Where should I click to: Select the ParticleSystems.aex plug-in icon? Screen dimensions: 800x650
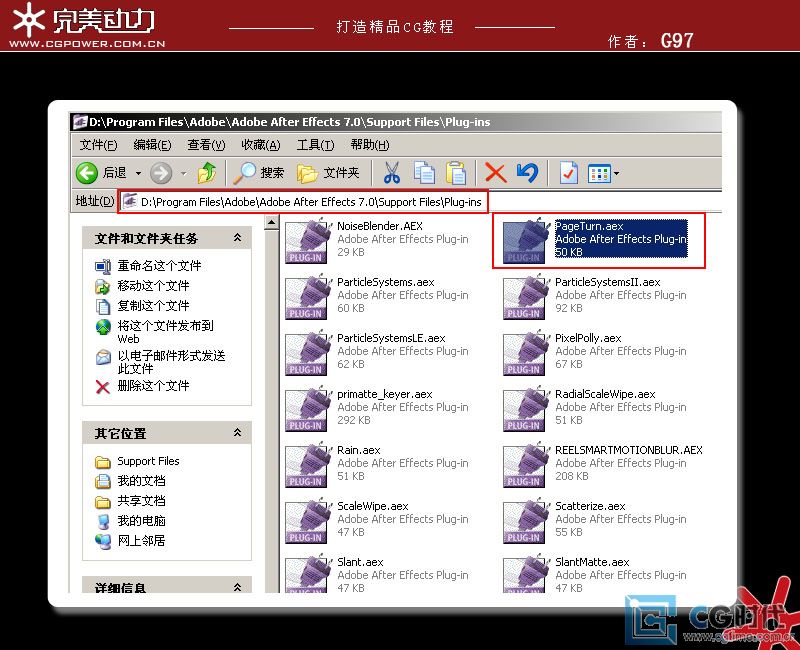pyautogui.click(x=308, y=296)
